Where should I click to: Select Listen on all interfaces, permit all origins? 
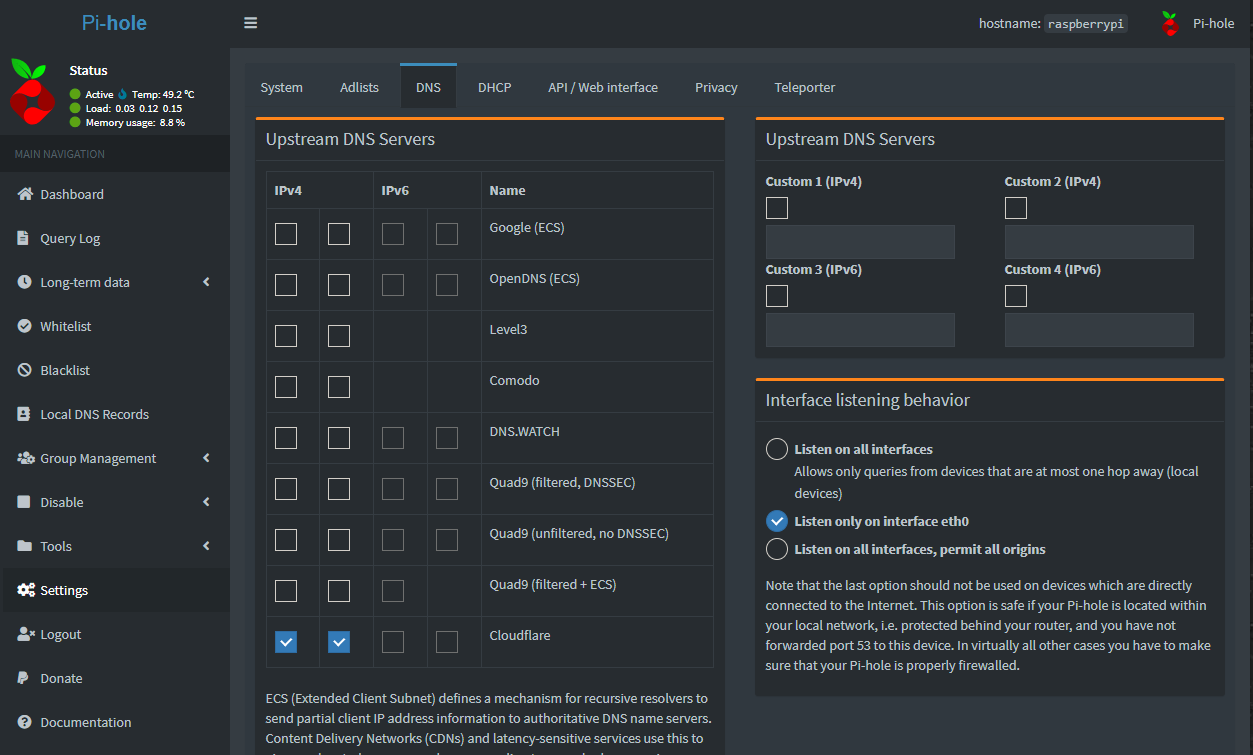point(777,549)
